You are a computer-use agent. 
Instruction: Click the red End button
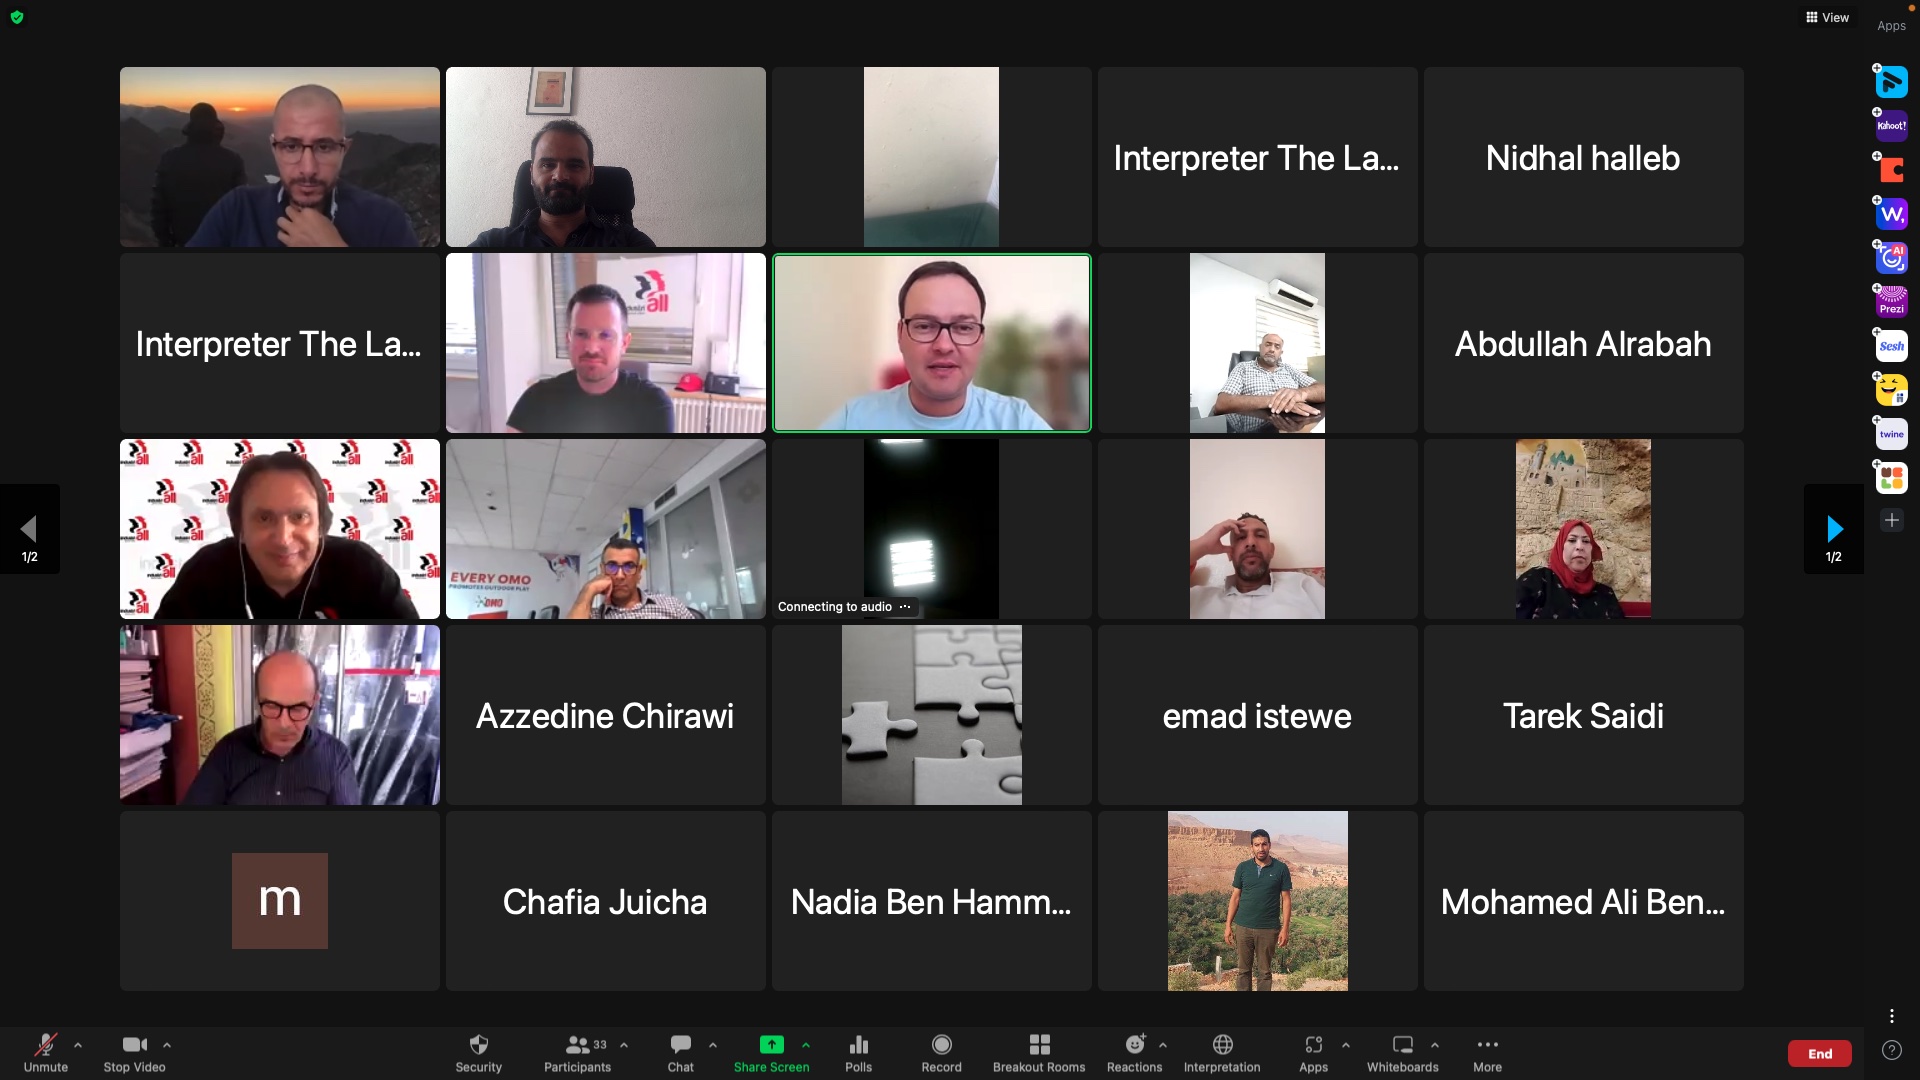click(1819, 1053)
